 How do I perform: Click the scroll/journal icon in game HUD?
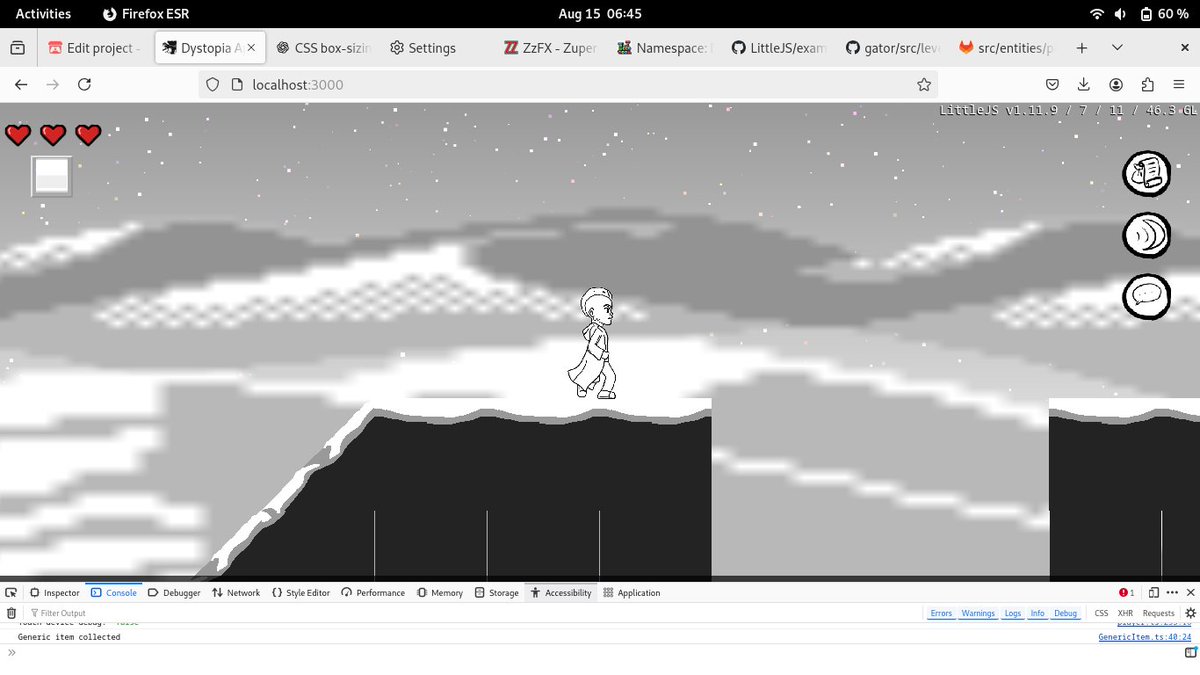coord(1147,173)
